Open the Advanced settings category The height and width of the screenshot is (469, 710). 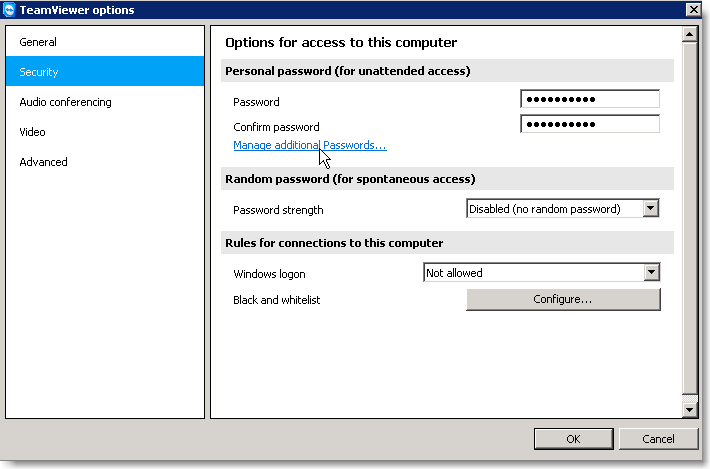[x=105, y=162]
